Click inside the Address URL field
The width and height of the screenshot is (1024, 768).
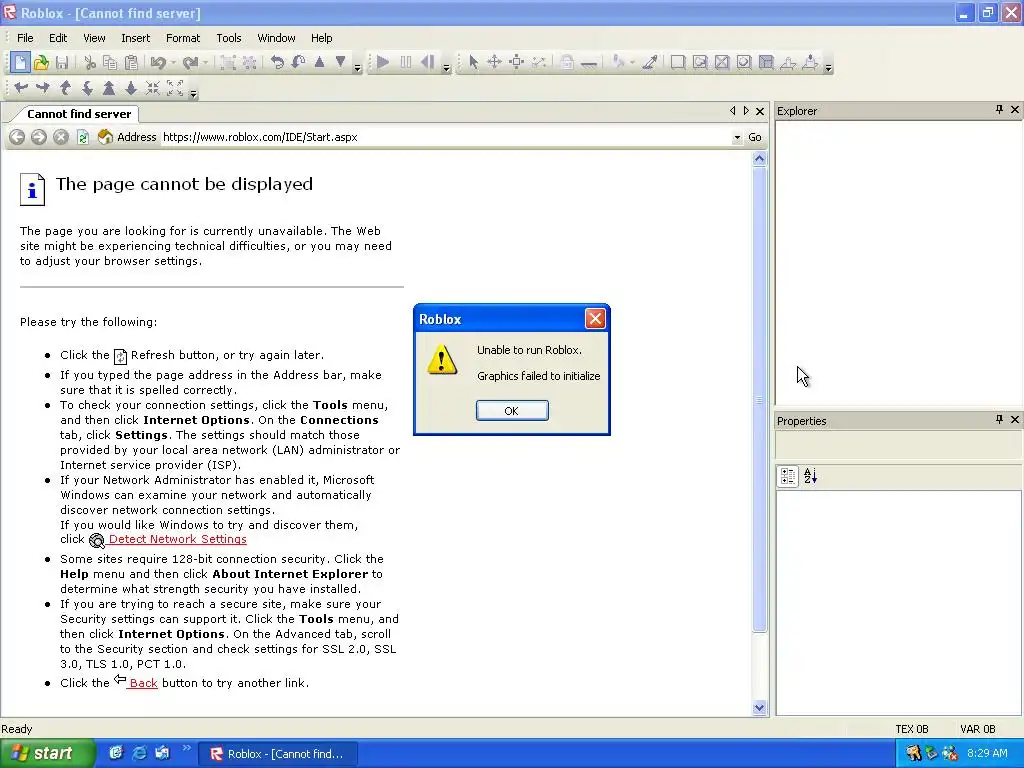point(445,137)
